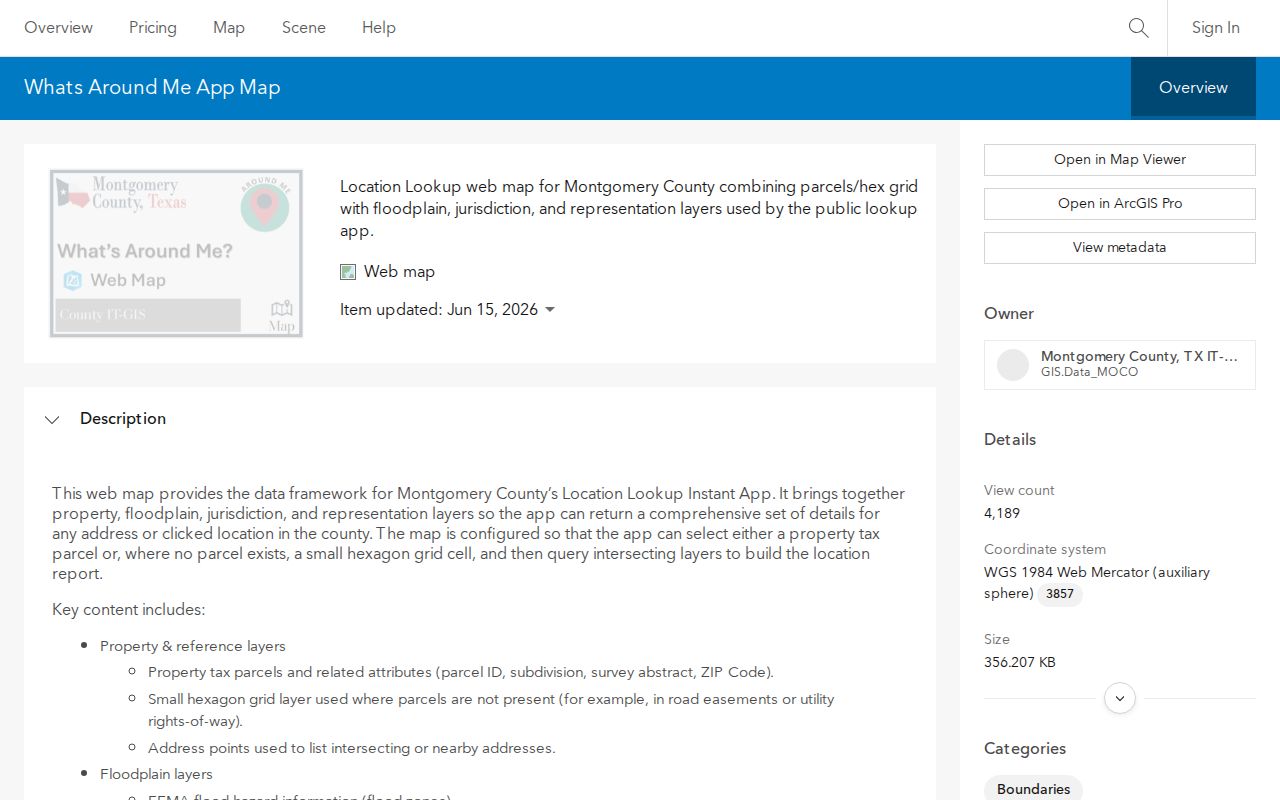Switch to the Overview tab in blue header

(1193, 88)
